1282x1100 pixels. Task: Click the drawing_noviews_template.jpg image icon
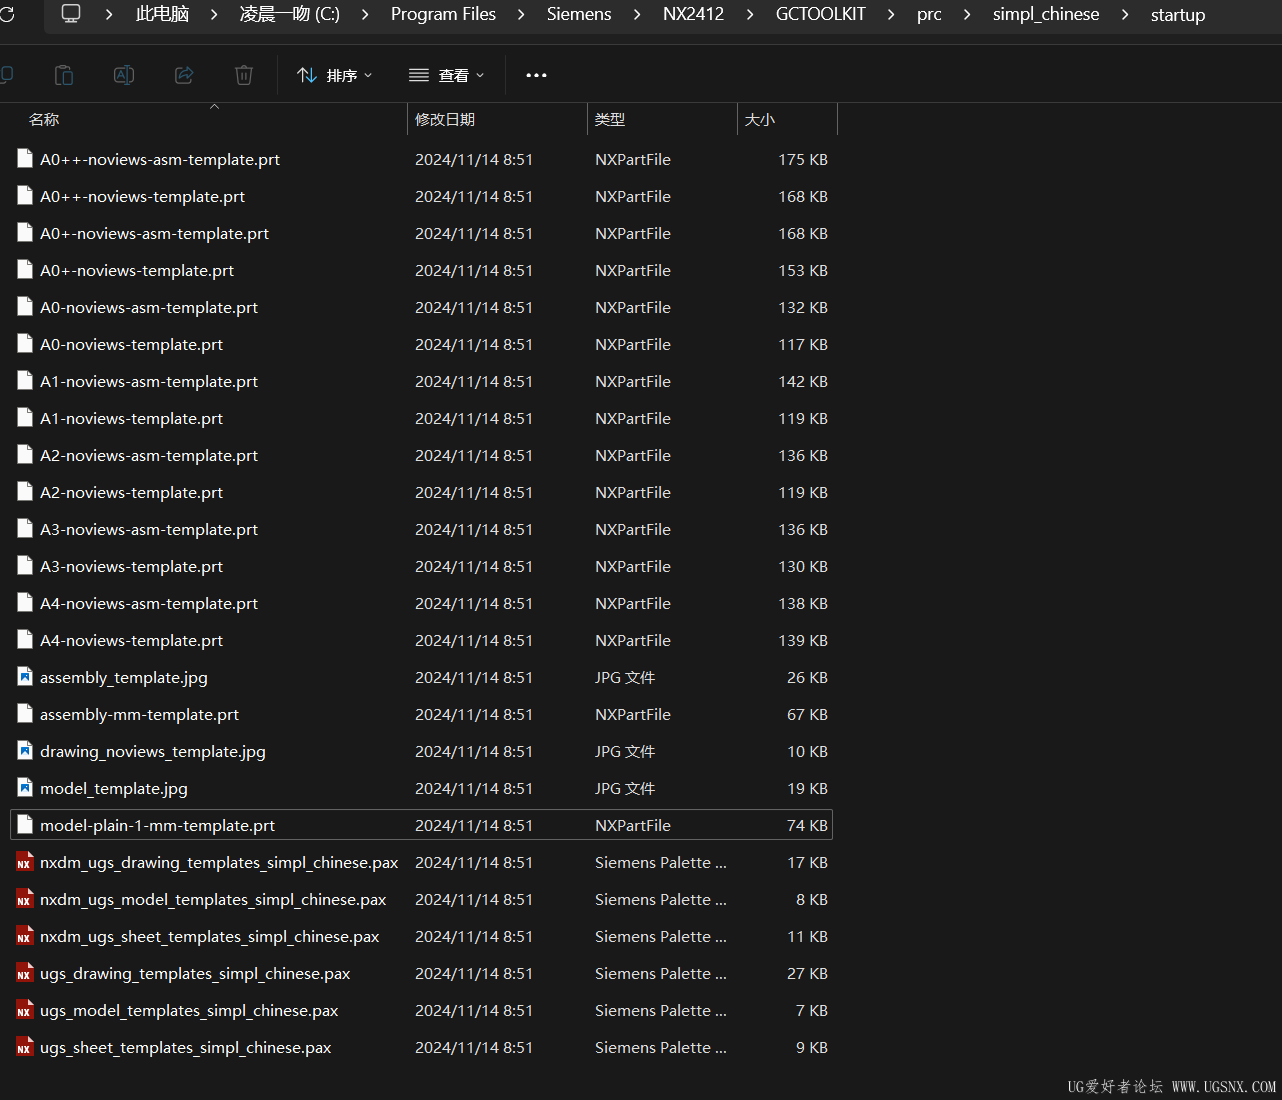[25, 750]
